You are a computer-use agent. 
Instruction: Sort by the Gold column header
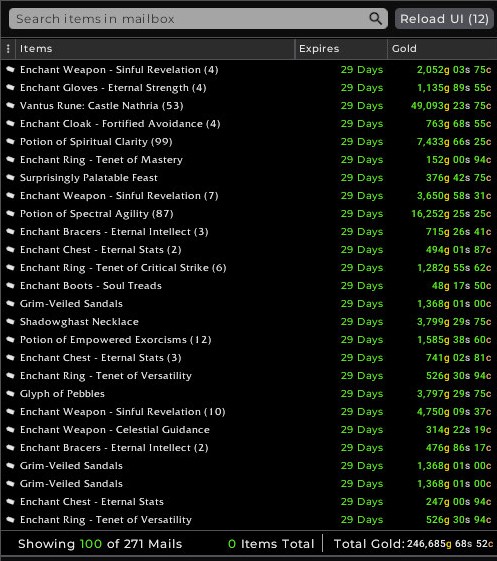pyautogui.click(x=442, y=49)
